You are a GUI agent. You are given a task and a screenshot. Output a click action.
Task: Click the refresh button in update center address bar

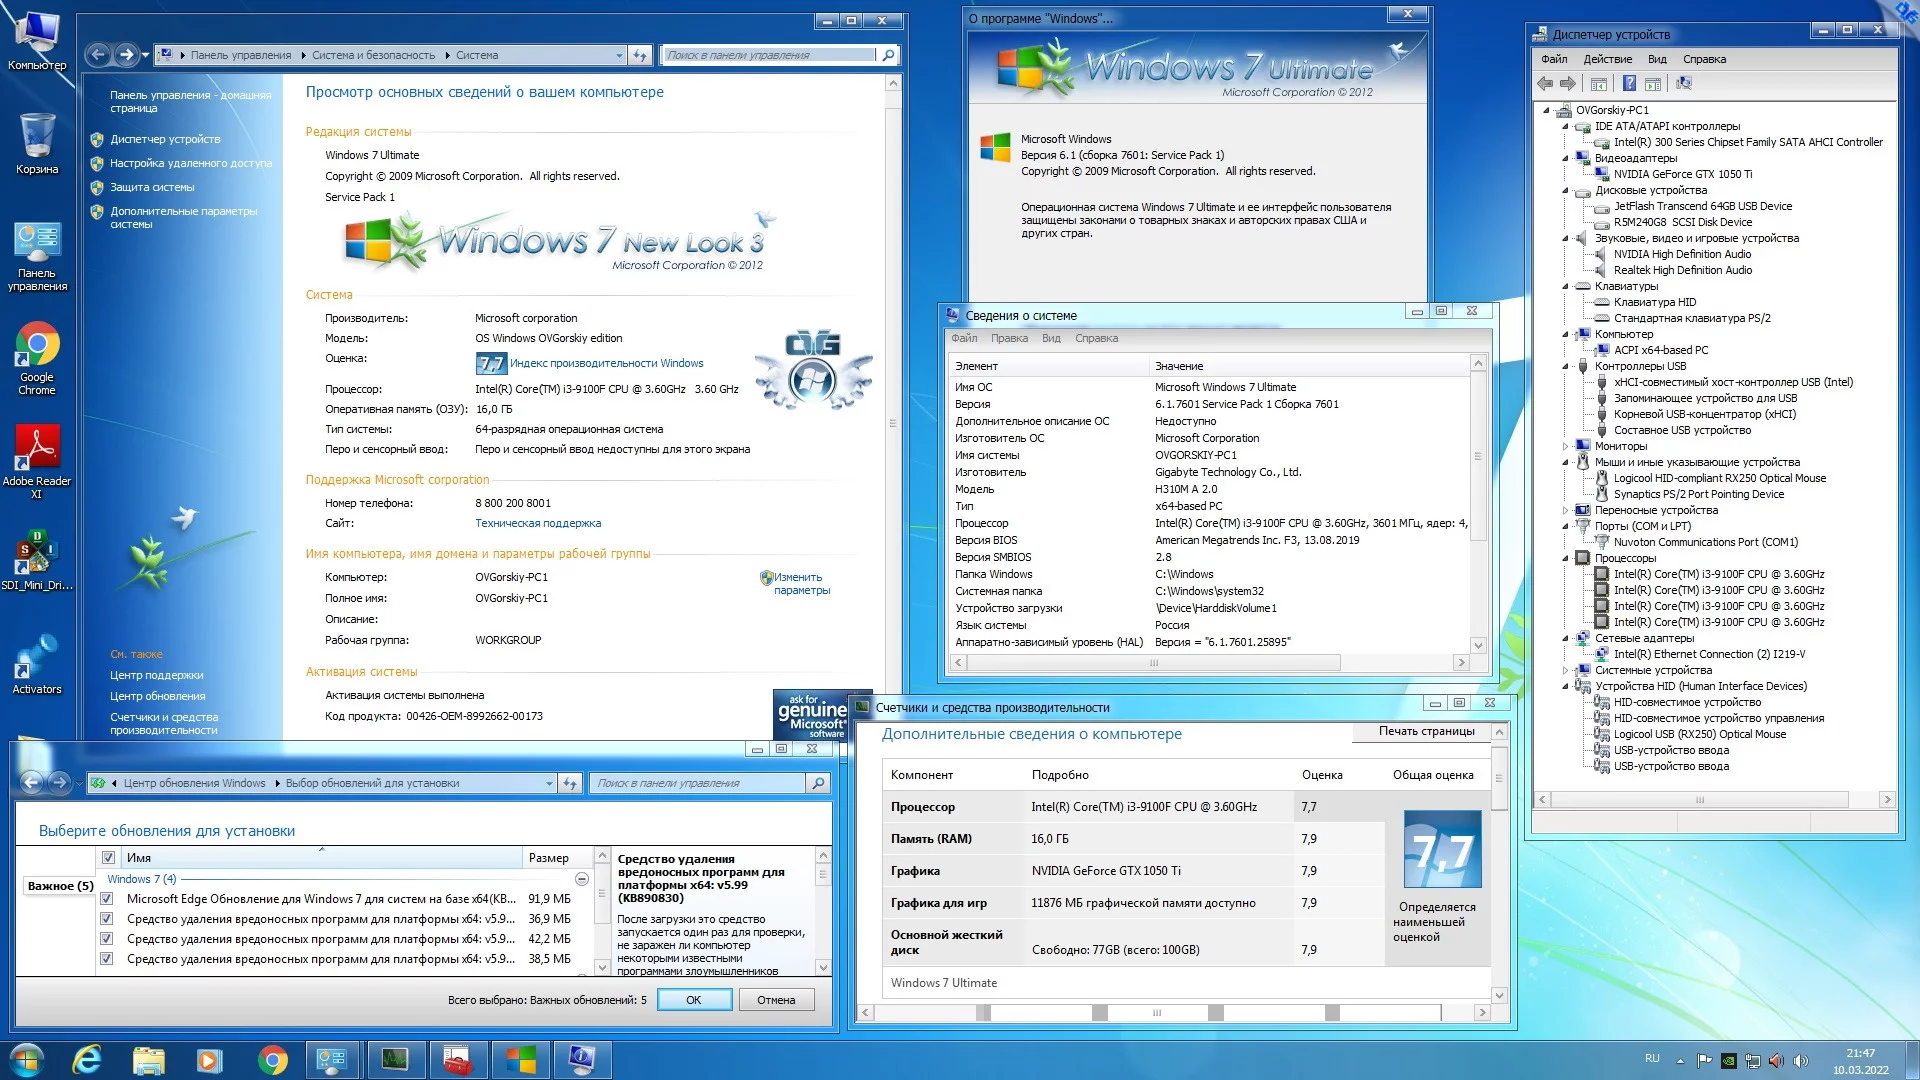coord(570,783)
